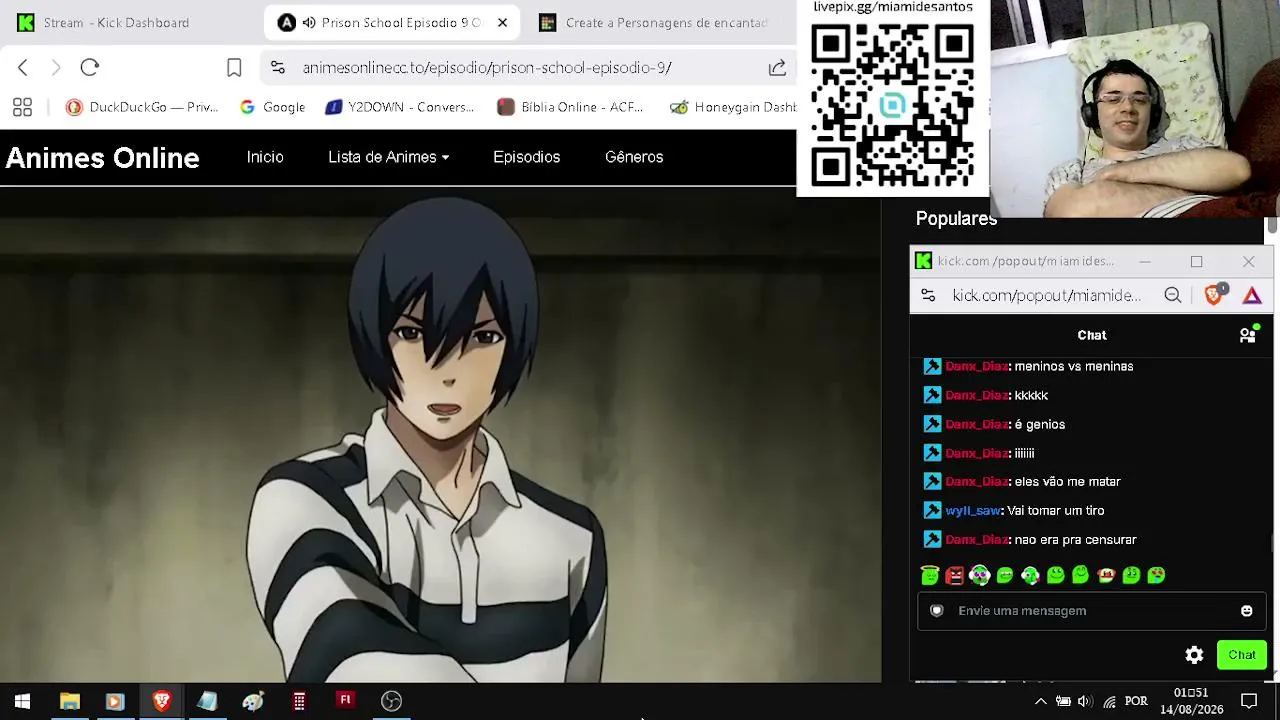This screenshot has height=720, width=1280.
Task: Open the Windows notification center
Action: coord(1249,701)
